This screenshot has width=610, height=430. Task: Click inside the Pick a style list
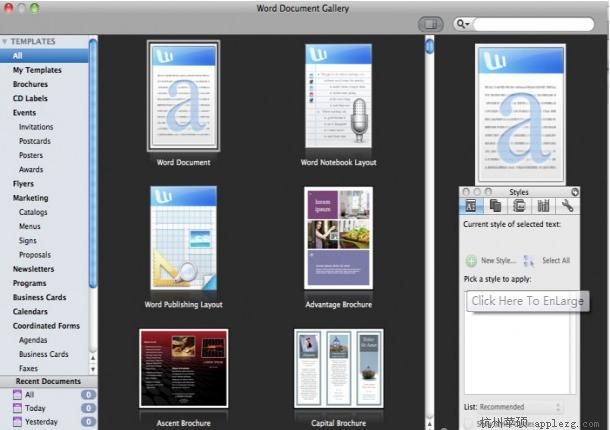[x=518, y=352]
